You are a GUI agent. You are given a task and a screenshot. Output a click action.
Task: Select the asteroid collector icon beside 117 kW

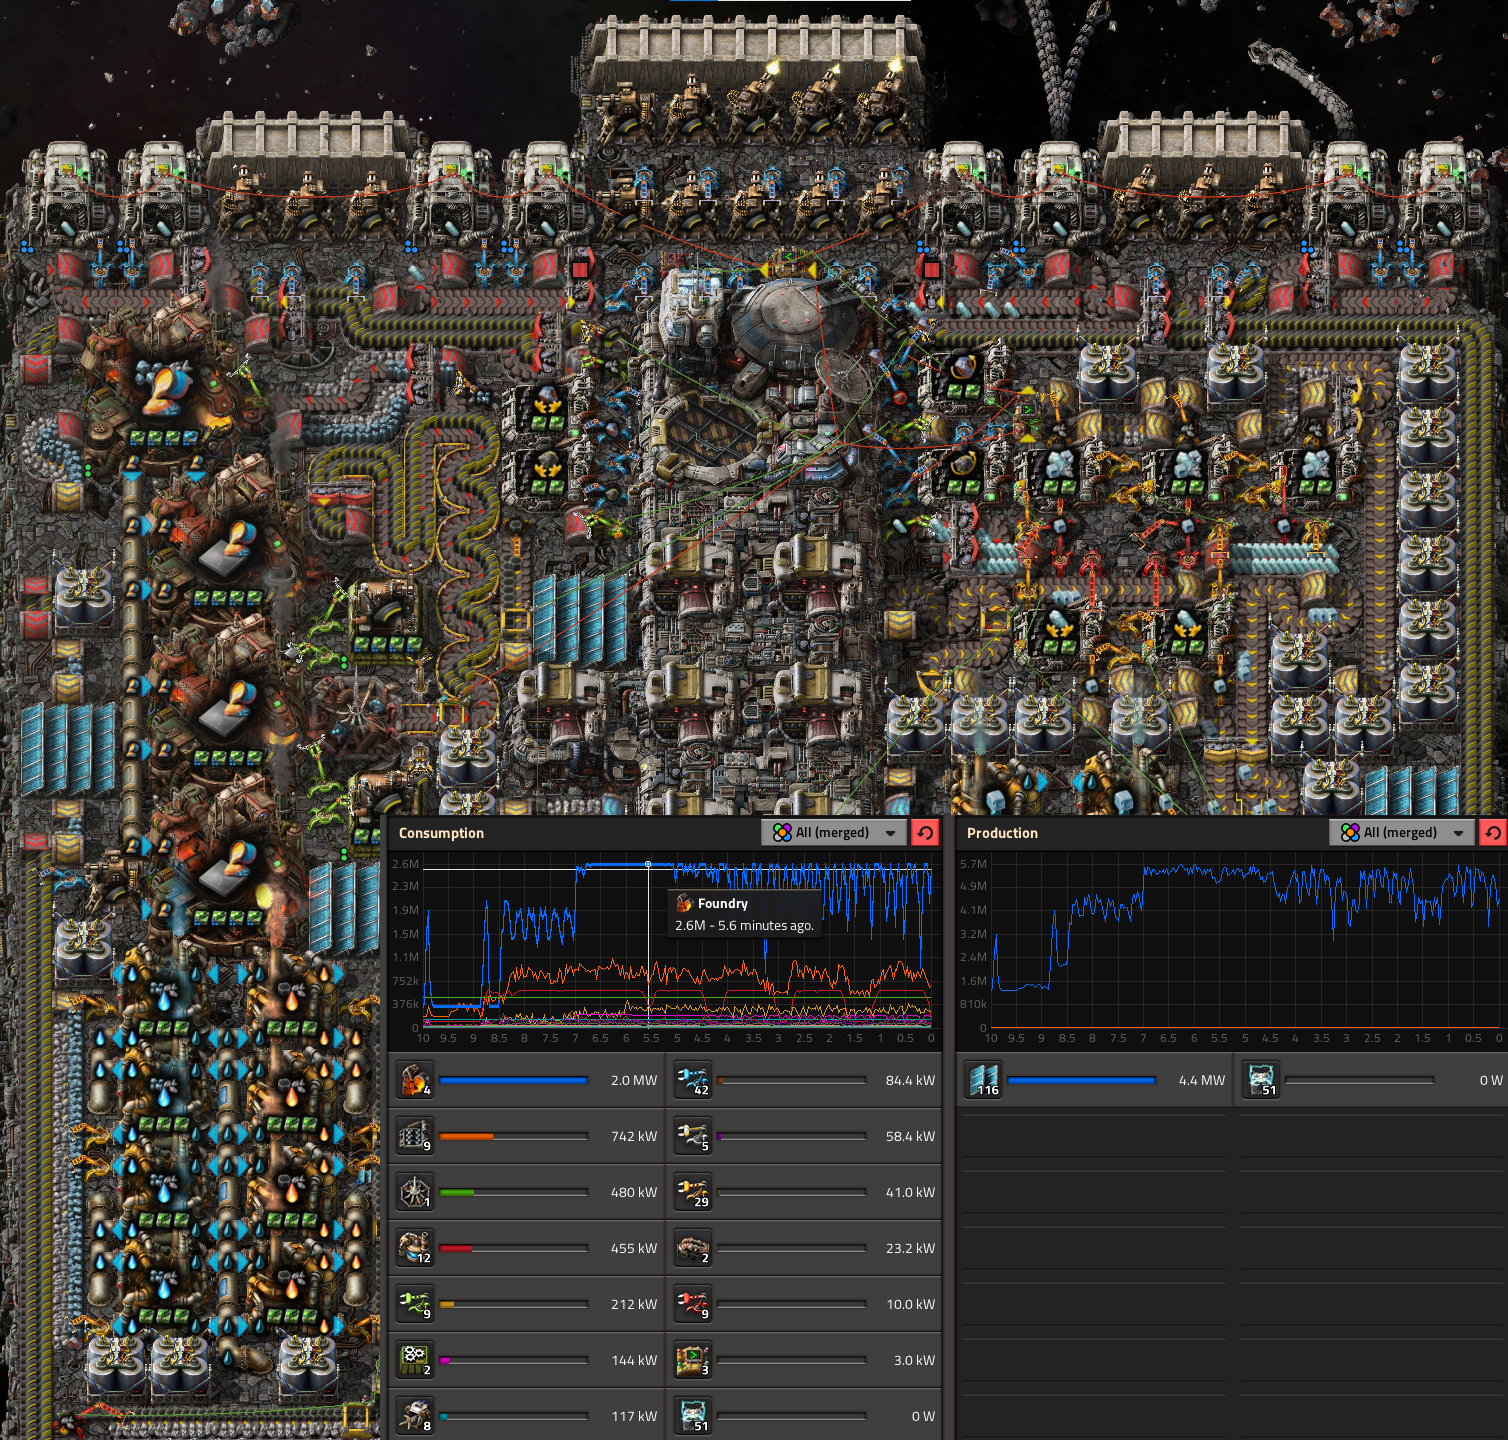tap(414, 1416)
